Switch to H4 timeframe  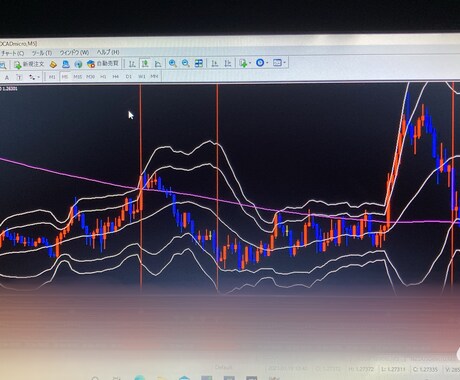click(115, 77)
